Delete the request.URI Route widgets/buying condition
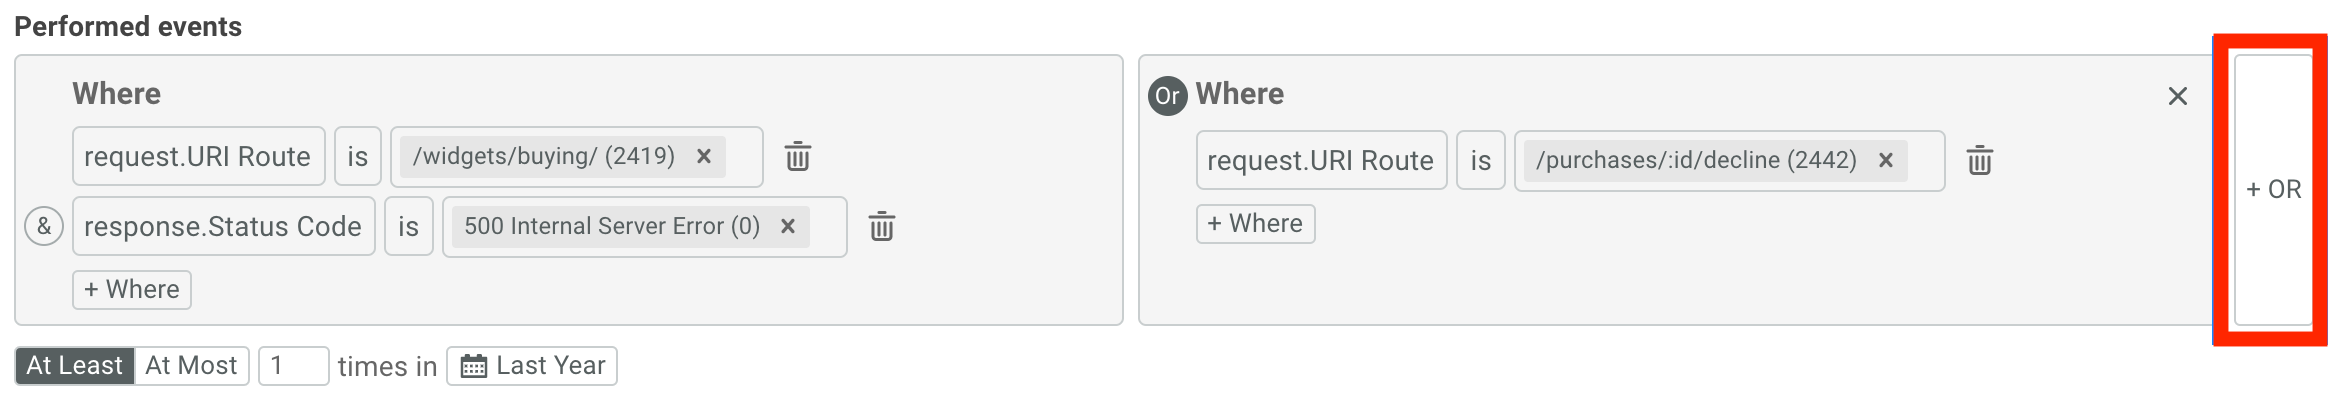The width and height of the screenshot is (2328, 398). pyautogui.click(x=797, y=157)
